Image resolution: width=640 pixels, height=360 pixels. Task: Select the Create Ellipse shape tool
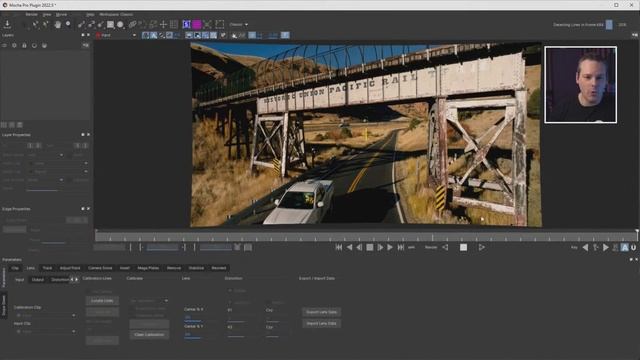[x=120, y=24]
